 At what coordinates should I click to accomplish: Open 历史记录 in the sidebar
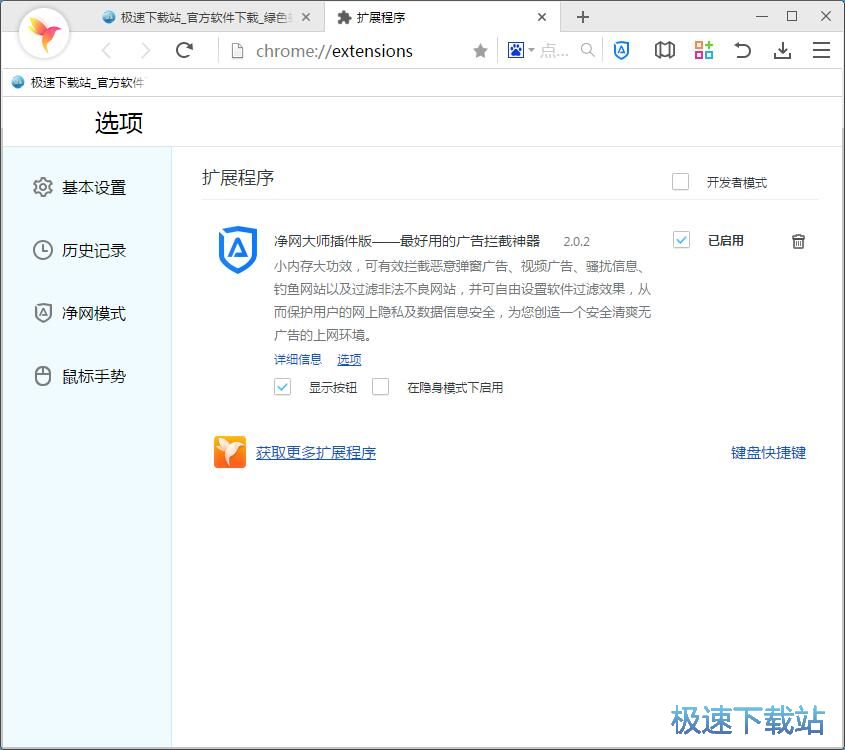93,251
